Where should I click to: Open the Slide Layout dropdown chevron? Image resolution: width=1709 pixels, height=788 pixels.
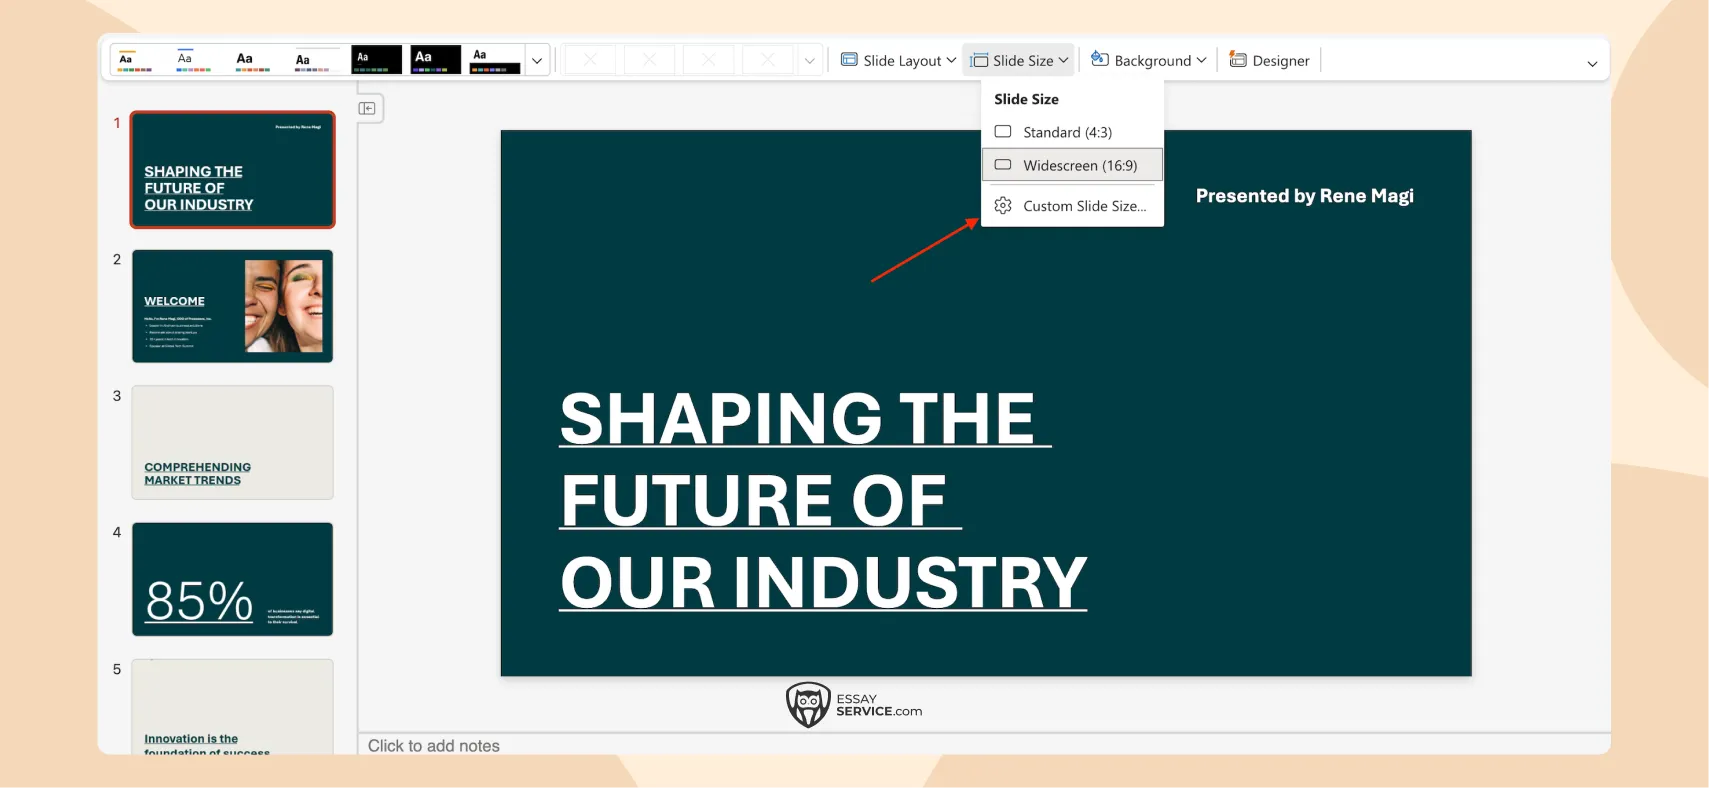point(951,60)
